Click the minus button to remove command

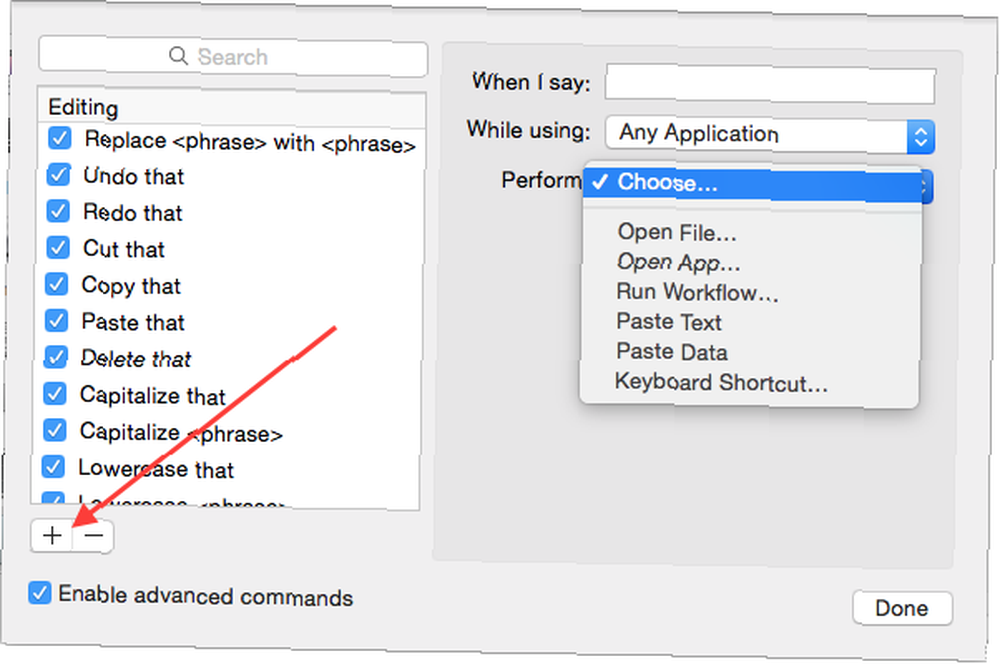pyautogui.click(x=93, y=536)
